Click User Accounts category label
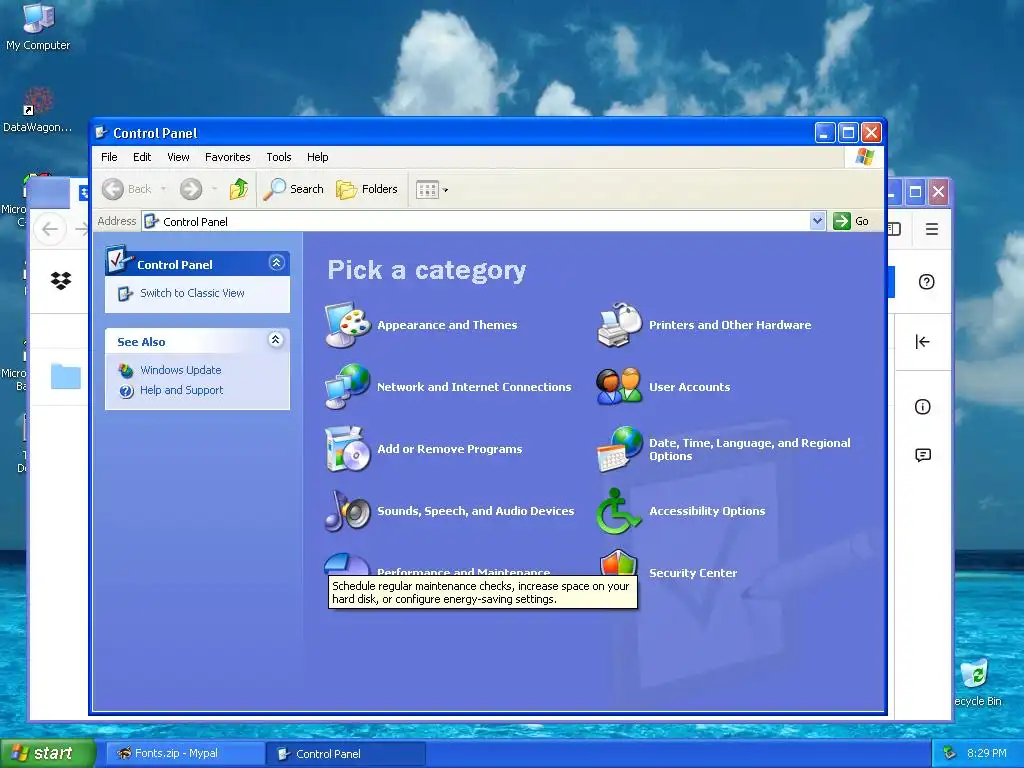Viewport: 1024px width, 768px height. (x=690, y=387)
